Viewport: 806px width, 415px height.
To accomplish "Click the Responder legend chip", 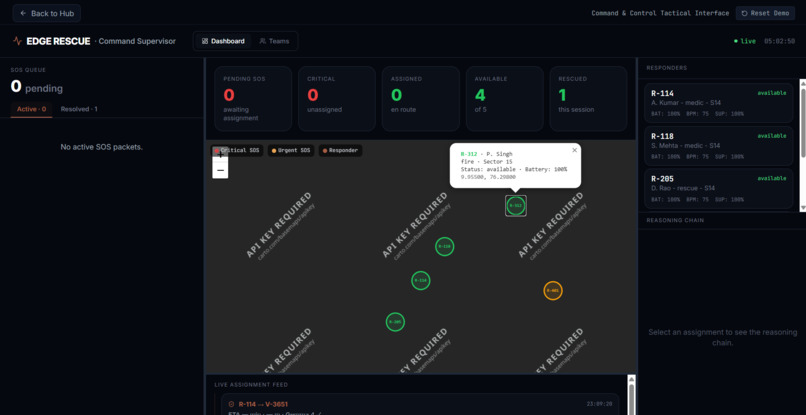I will click(340, 151).
